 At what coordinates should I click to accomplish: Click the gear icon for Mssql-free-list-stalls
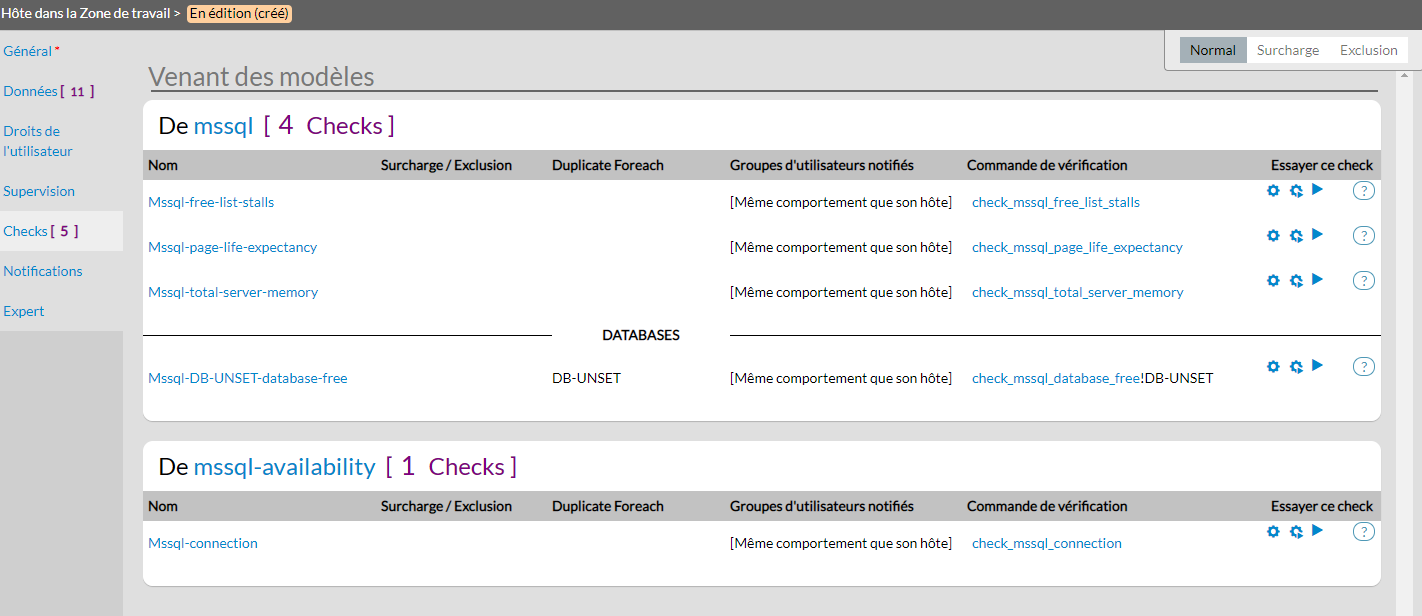(1273, 190)
